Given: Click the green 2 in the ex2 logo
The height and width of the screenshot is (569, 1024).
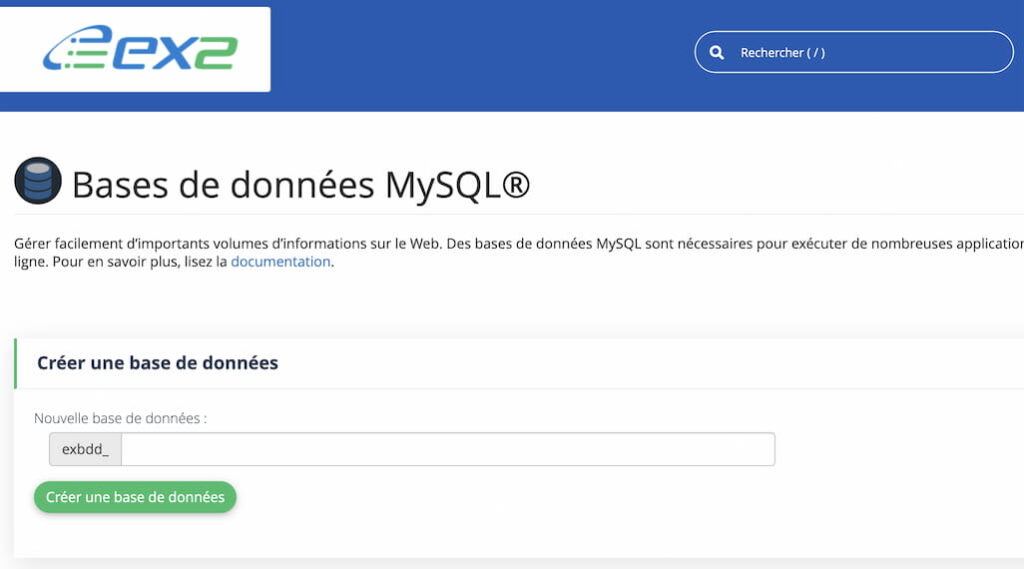Looking at the screenshot, I should click(x=216, y=52).
